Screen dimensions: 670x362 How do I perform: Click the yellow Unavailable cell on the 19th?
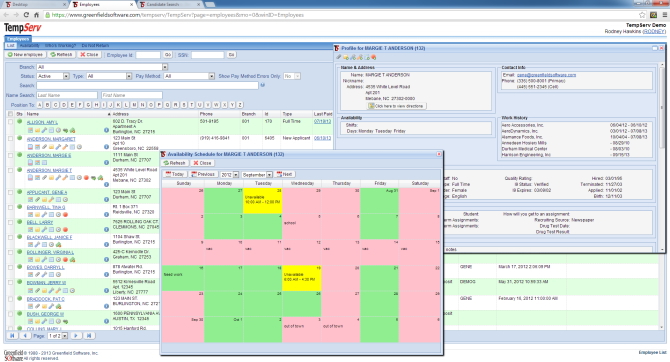(302, 278)
